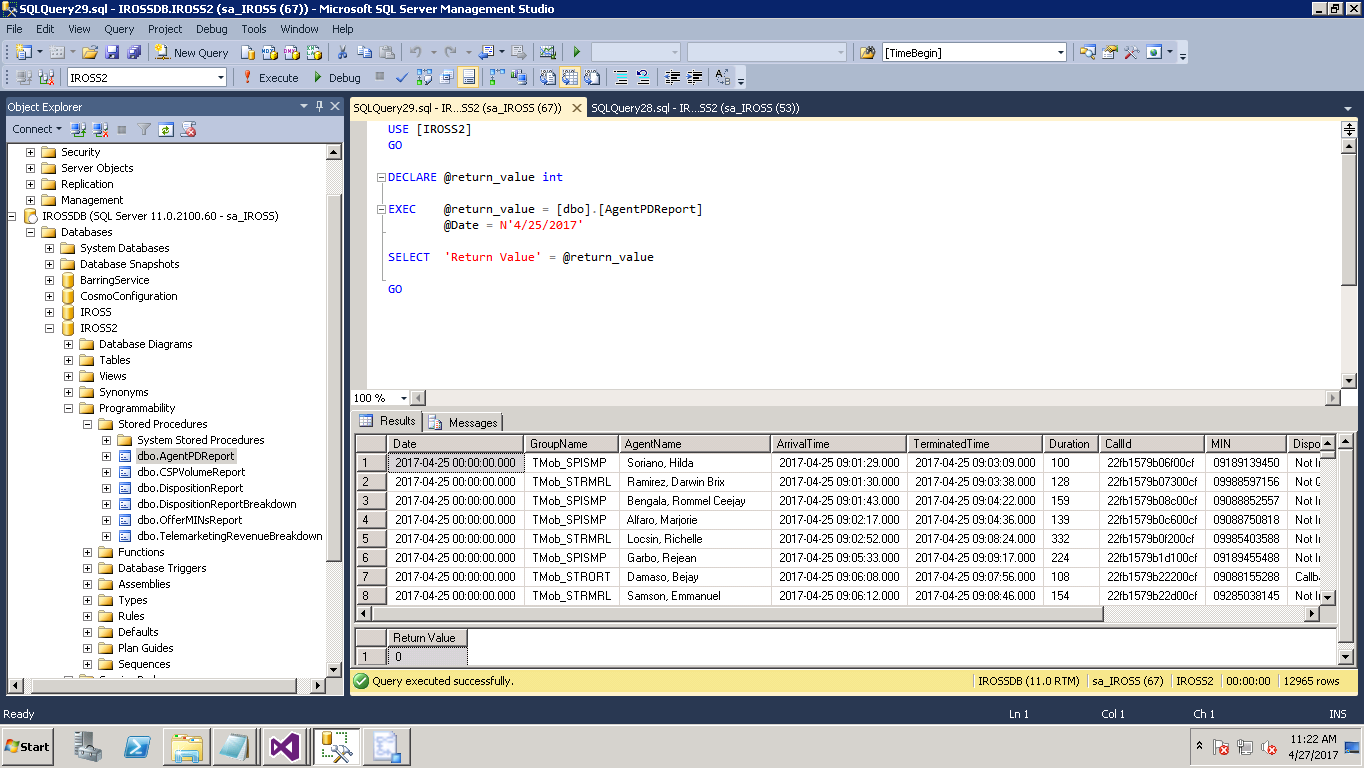Click the Object Explorer vertical scrollbar
The image size is (1364, 768).
click(x=335, y=411)
